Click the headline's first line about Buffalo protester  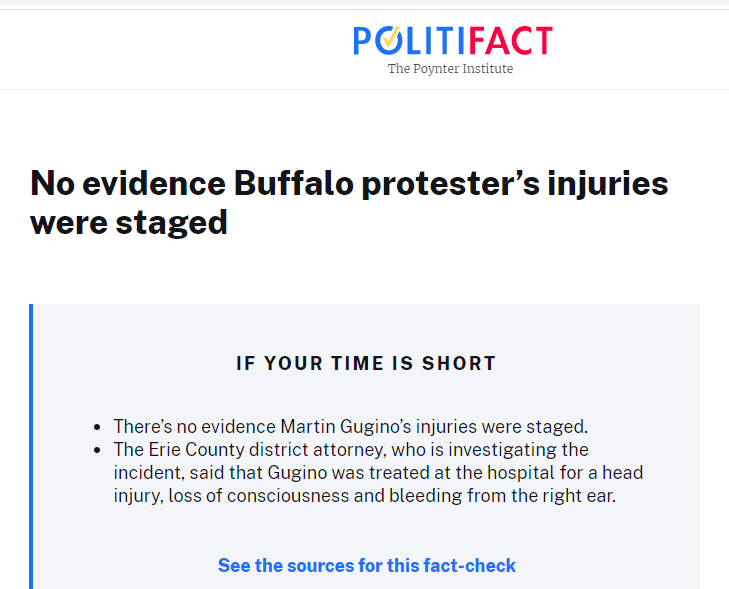[x=349, y=183]
